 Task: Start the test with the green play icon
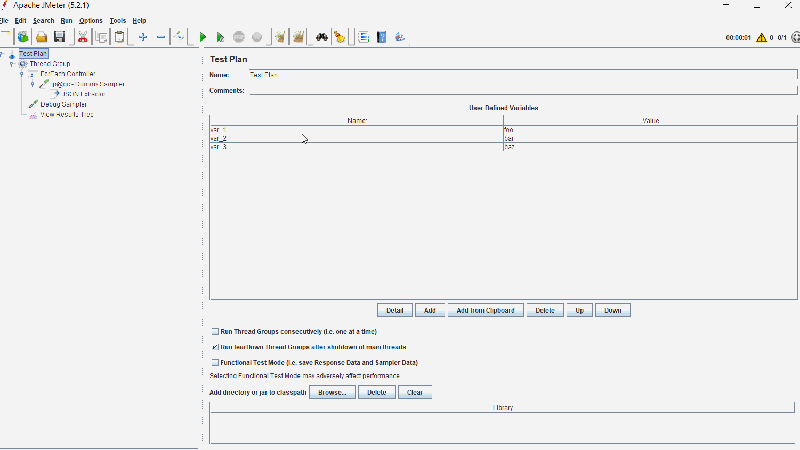click(203, 37)
